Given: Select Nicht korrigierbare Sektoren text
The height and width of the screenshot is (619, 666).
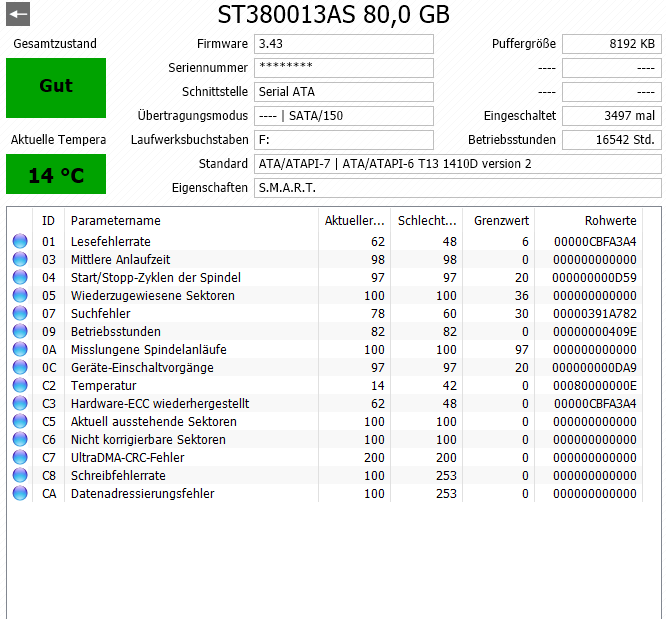Looking at the screenshot, I should click(148, 439).
